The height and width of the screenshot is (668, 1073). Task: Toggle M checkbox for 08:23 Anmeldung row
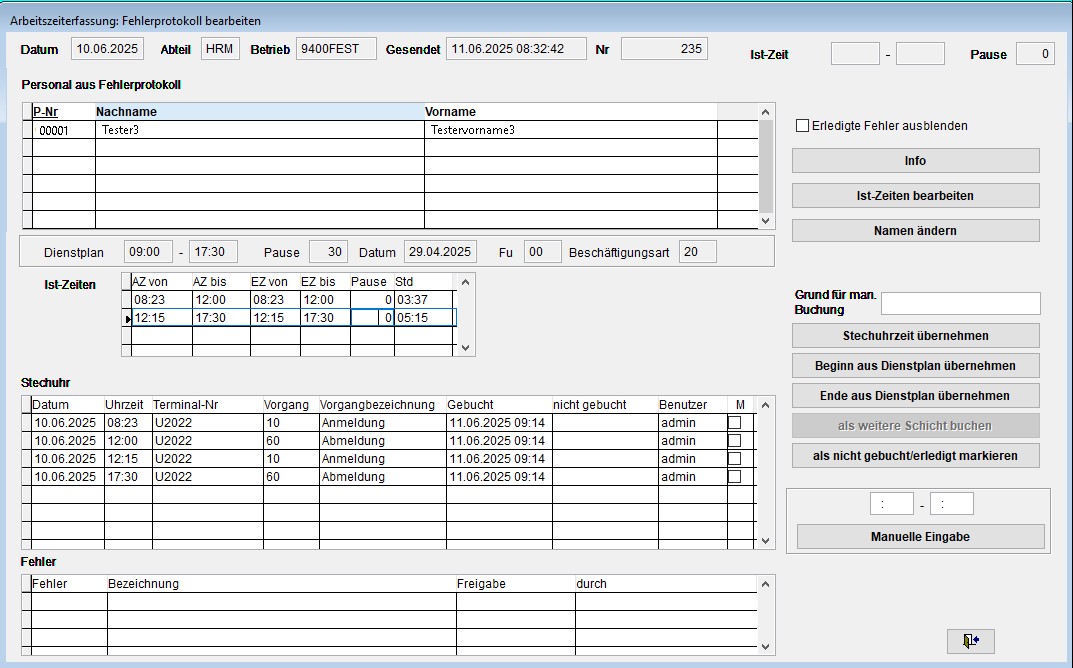[x=734, y=423]
